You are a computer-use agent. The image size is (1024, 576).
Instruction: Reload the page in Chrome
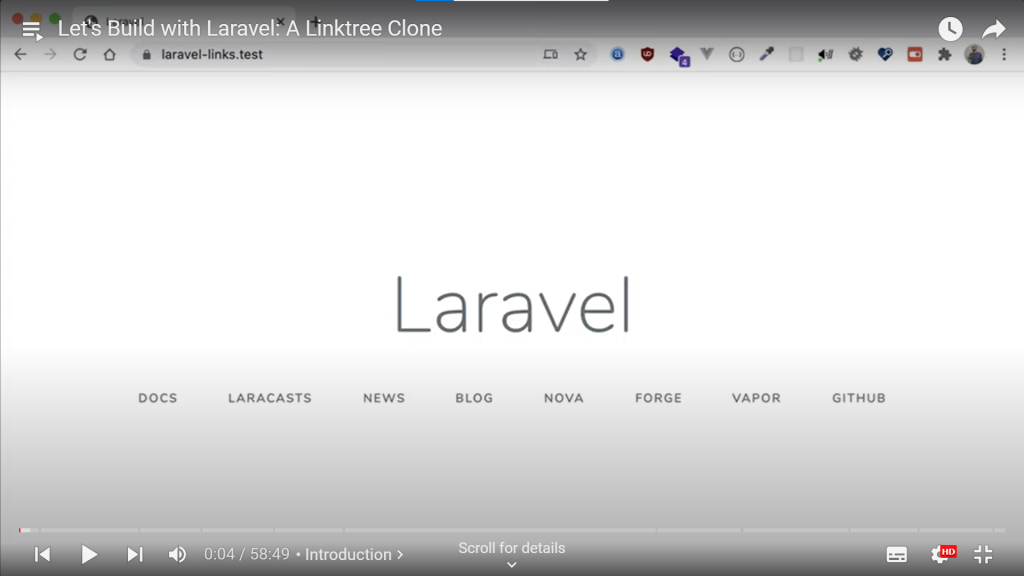[x=80, y=55]
